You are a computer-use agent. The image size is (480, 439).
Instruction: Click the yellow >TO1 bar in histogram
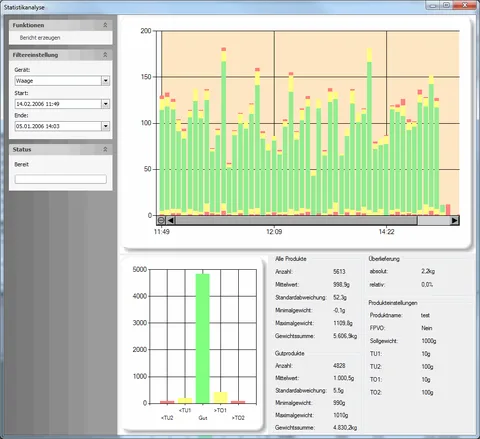point(220,398)
